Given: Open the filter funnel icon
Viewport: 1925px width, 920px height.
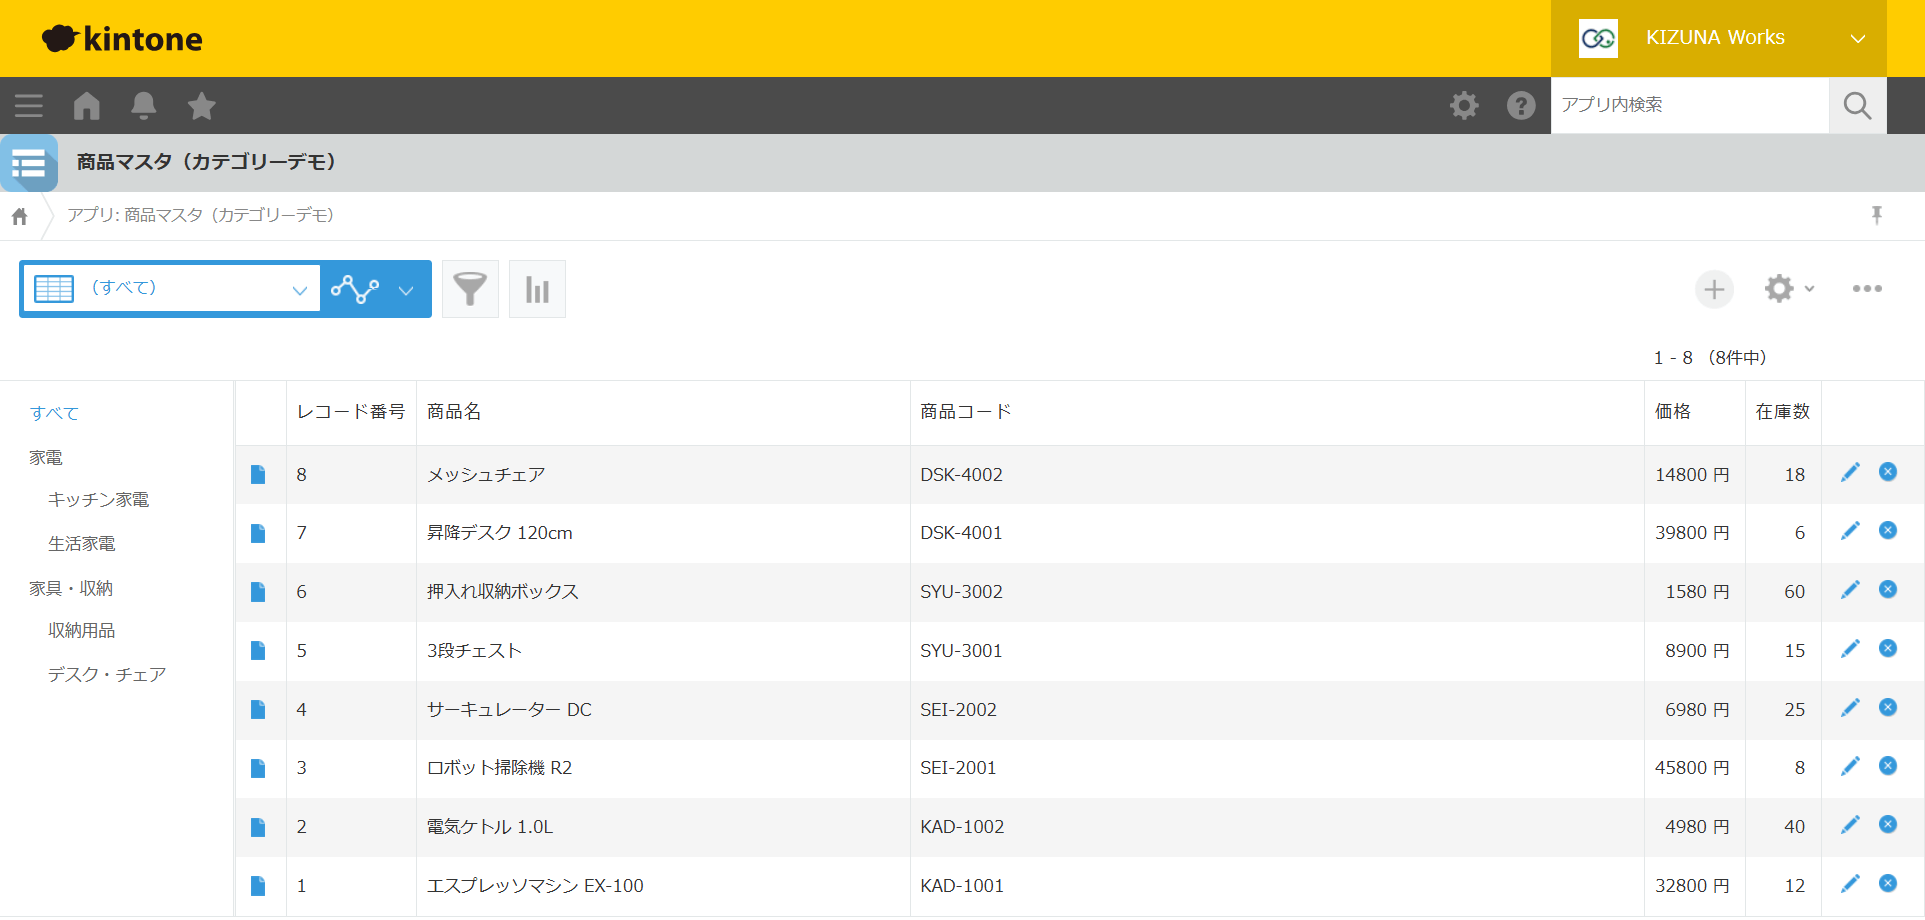Looking at the screenshot, I should click(x=470, y=289).
